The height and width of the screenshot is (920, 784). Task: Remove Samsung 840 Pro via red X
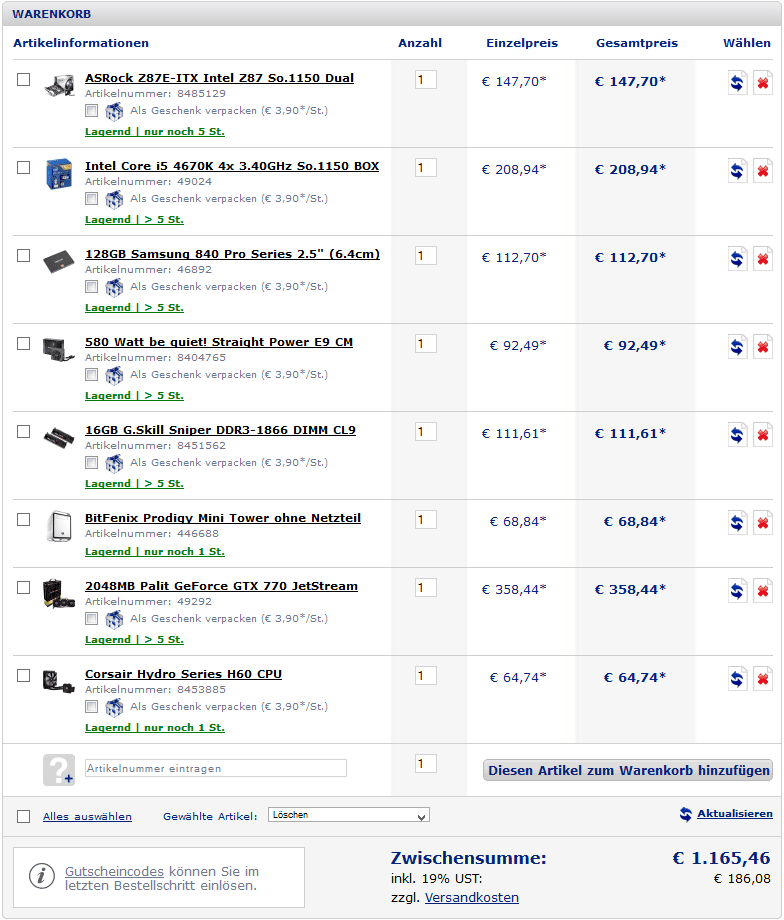(763, 259)
